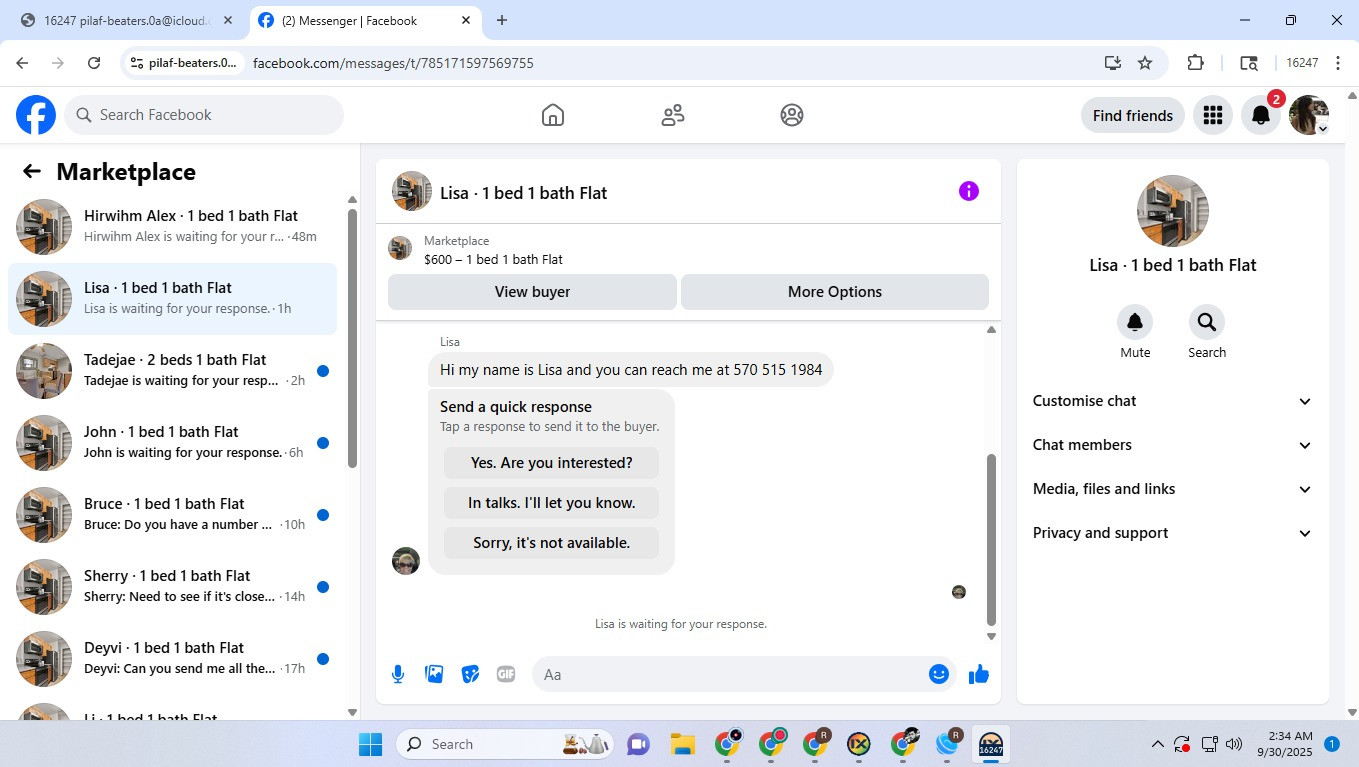
Task: Choose a sticker from the sticker icon
Action: 470,674
